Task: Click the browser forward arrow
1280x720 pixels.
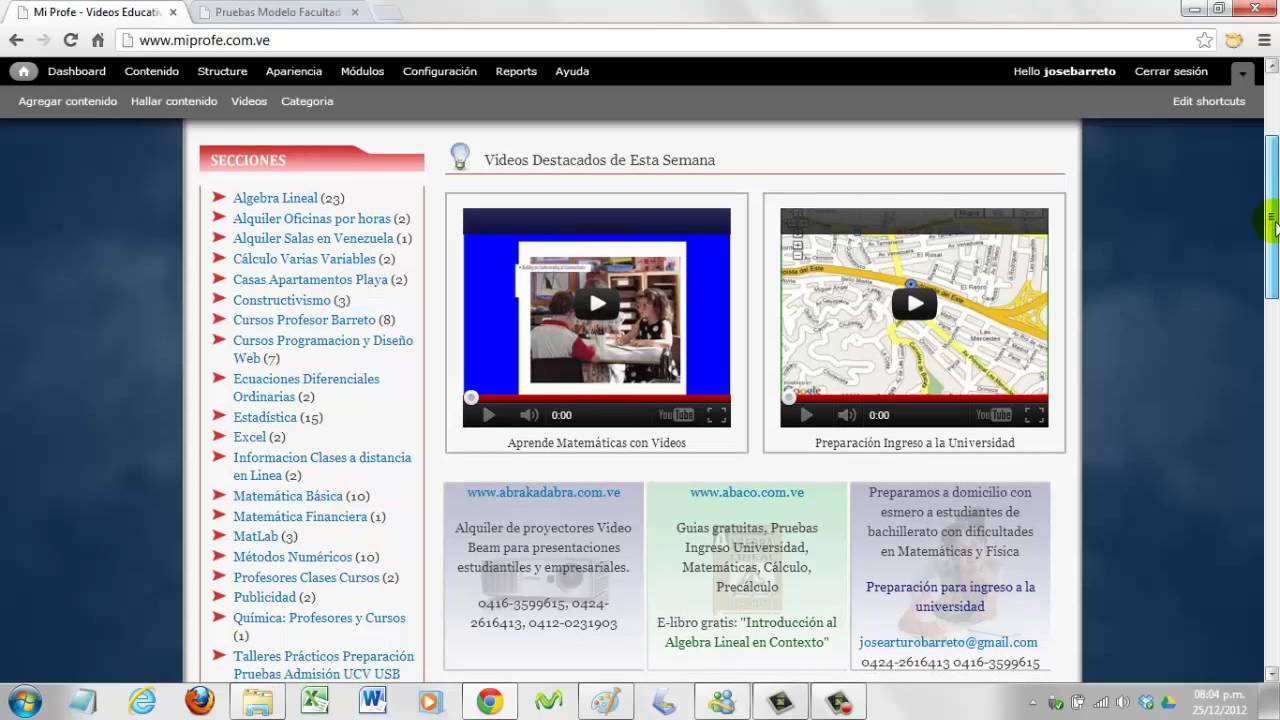Action: coord(43,40)
